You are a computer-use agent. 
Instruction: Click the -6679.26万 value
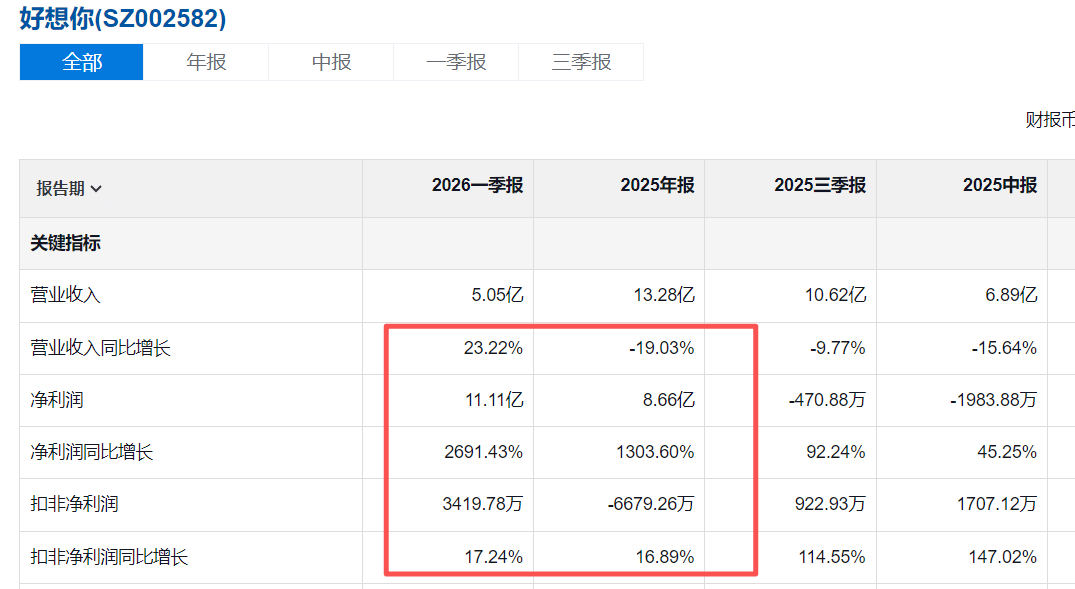pos(651,505)
